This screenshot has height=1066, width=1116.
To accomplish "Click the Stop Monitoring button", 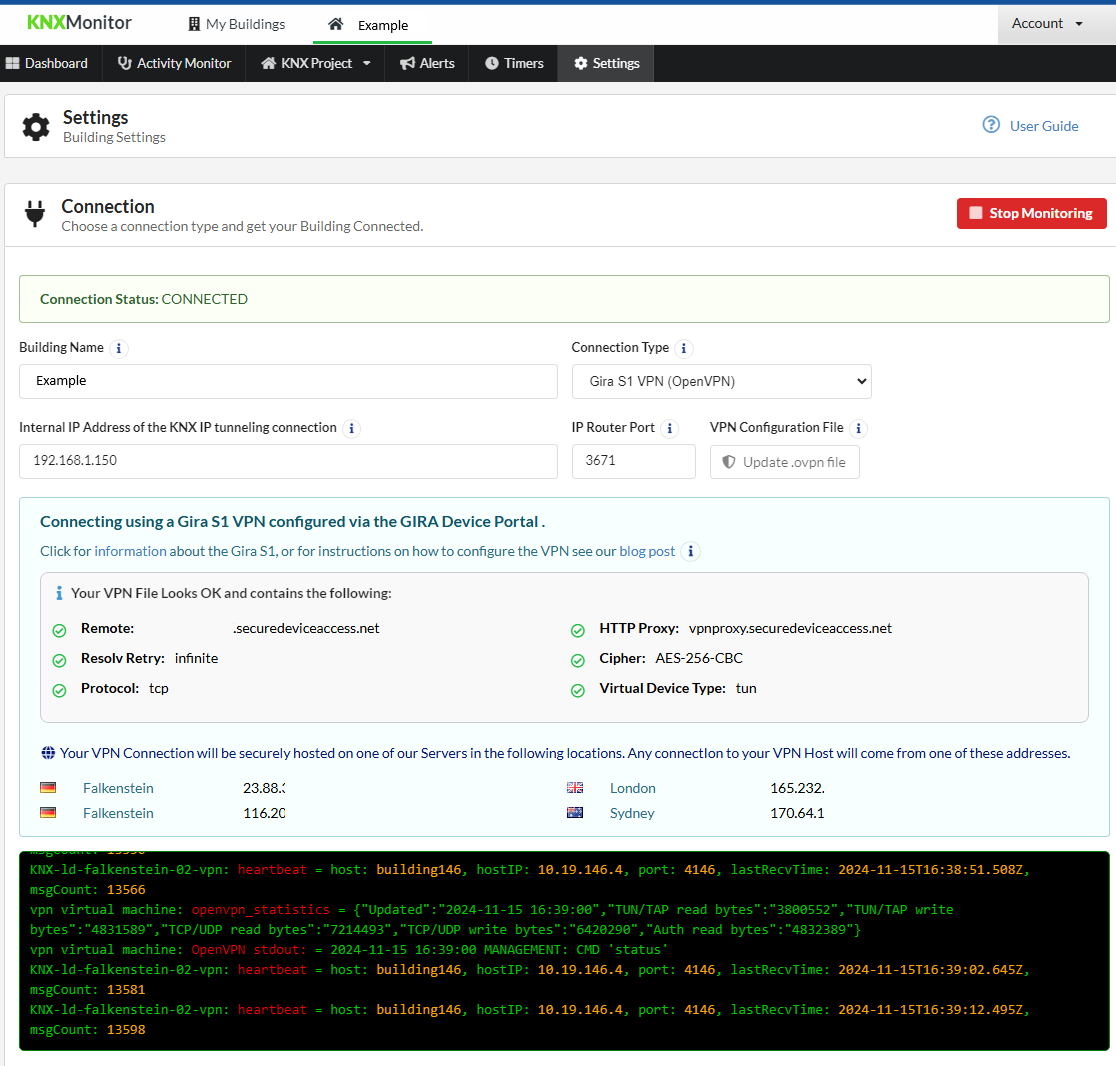I will click(x=1031, y=213).
